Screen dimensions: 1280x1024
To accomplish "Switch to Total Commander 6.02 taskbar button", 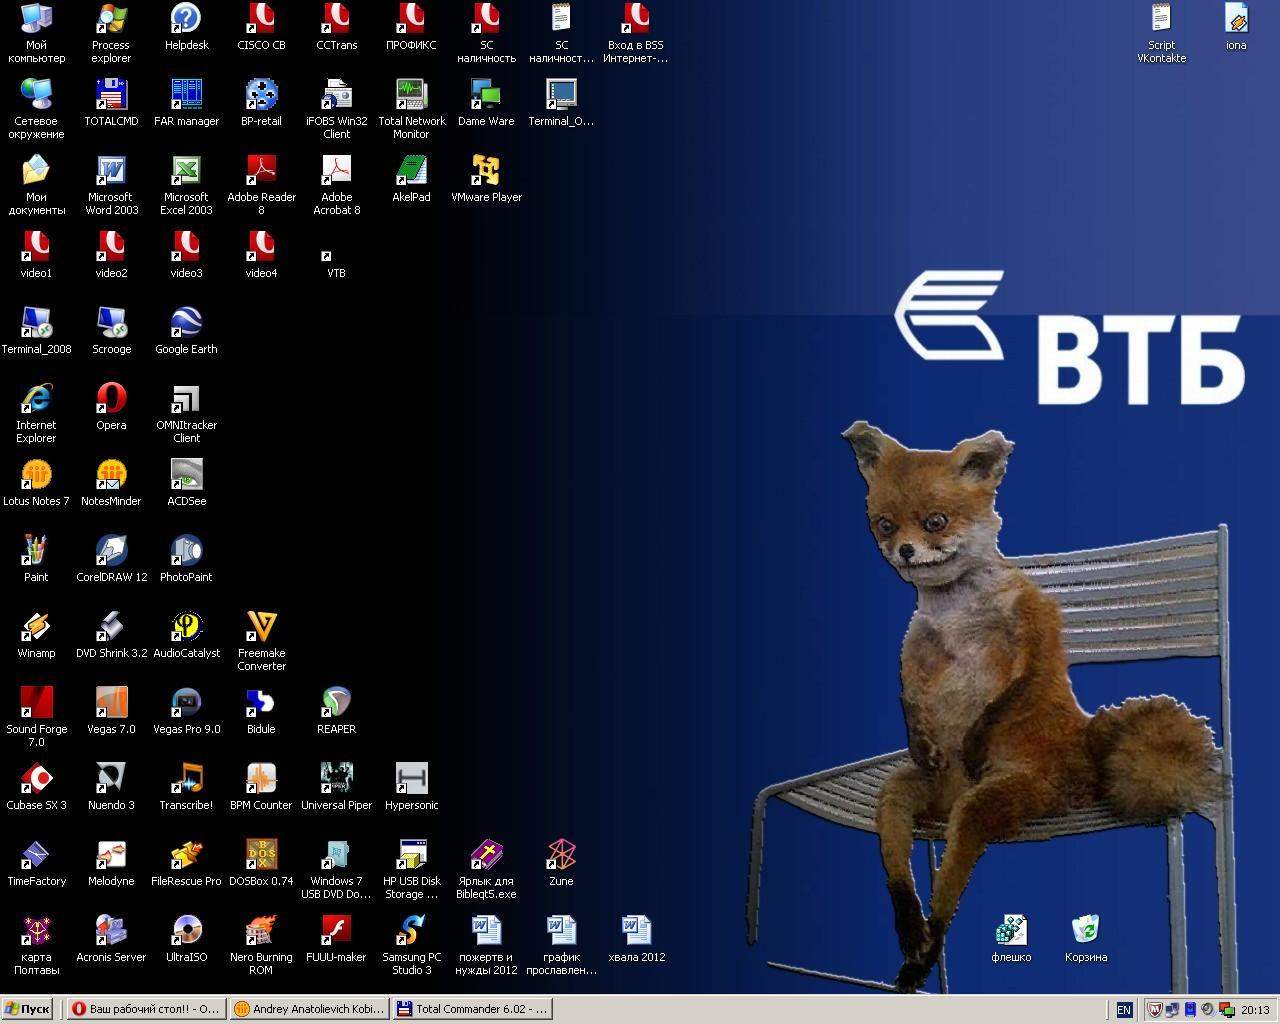I will pyautogui.click(x=471, y=1009).
